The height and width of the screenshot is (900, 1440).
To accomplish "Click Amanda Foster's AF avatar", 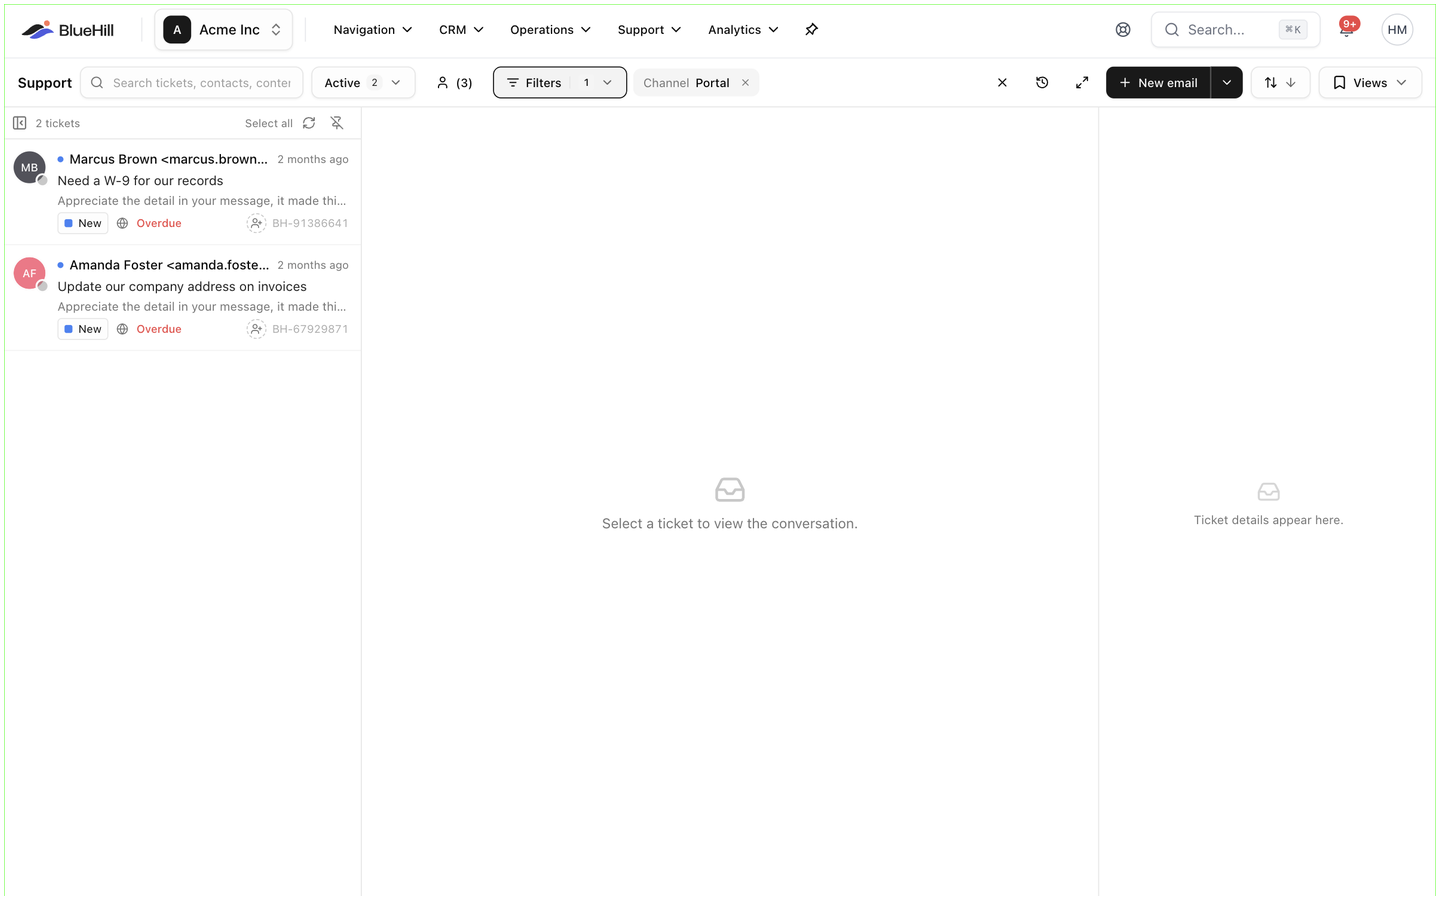I will 30,273.
